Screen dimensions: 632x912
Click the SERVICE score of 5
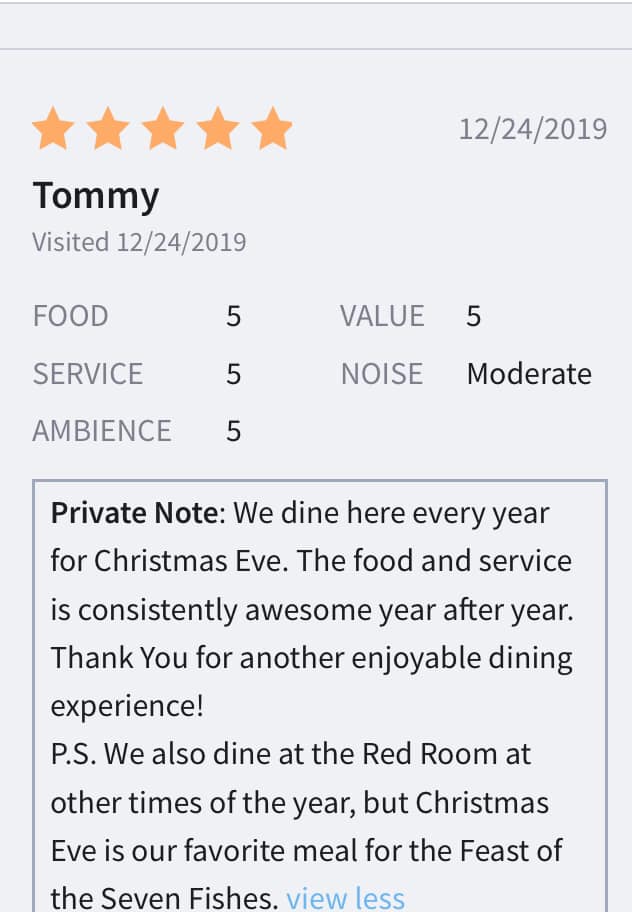233,374
